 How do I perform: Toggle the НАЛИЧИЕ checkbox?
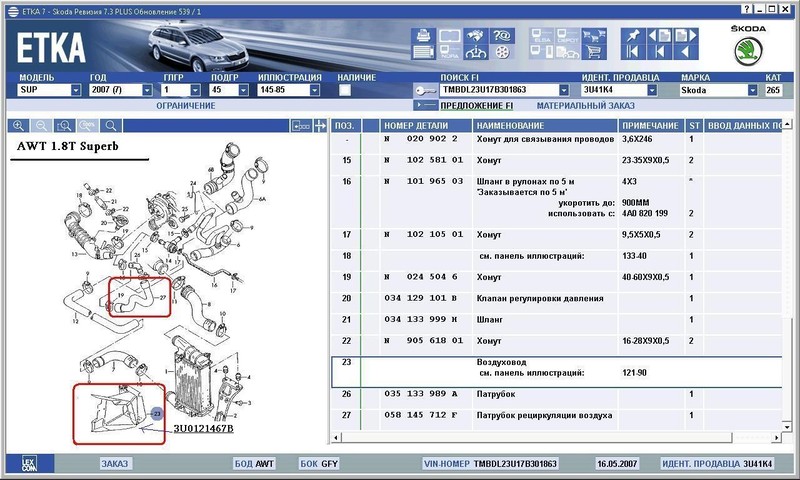click(x=345, y=90)
